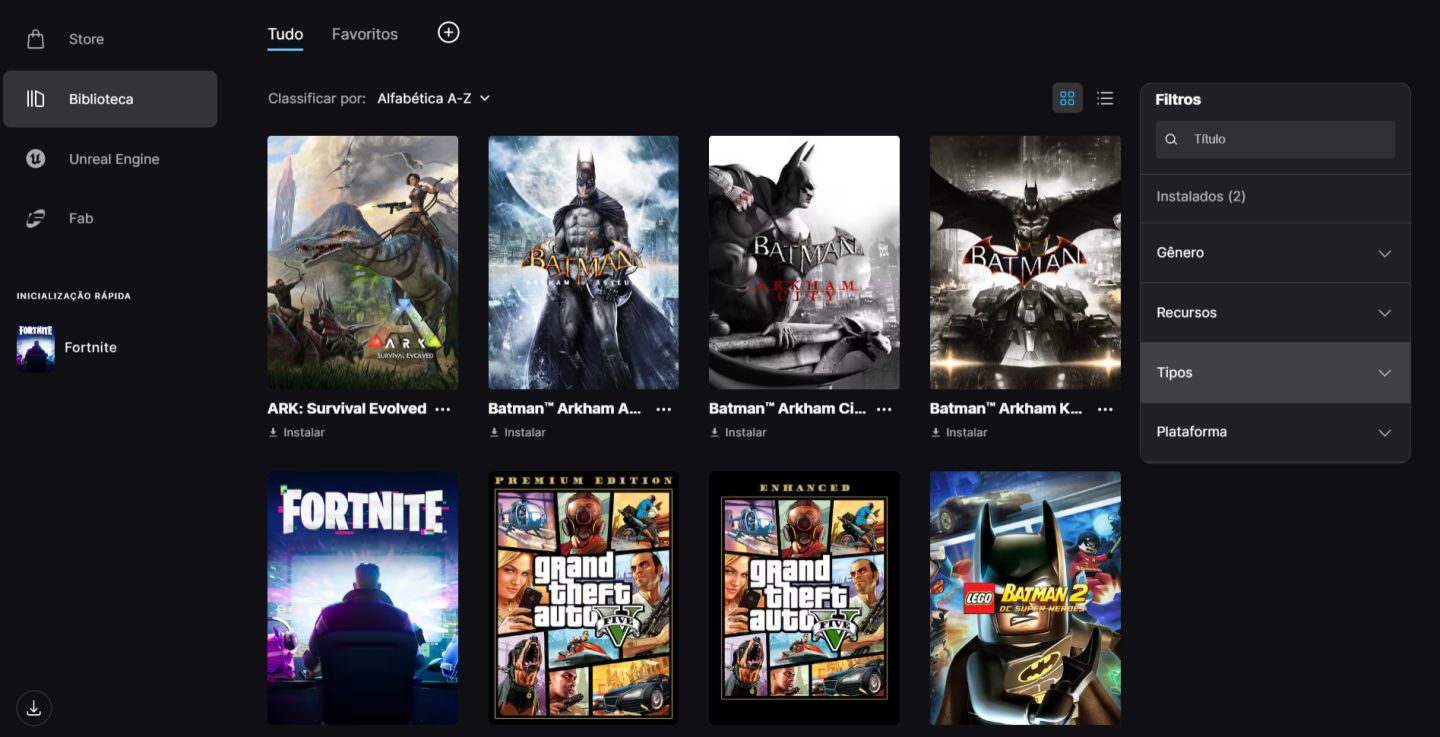Open the Batman Arkham Knight cover art

pos(1025,262)
